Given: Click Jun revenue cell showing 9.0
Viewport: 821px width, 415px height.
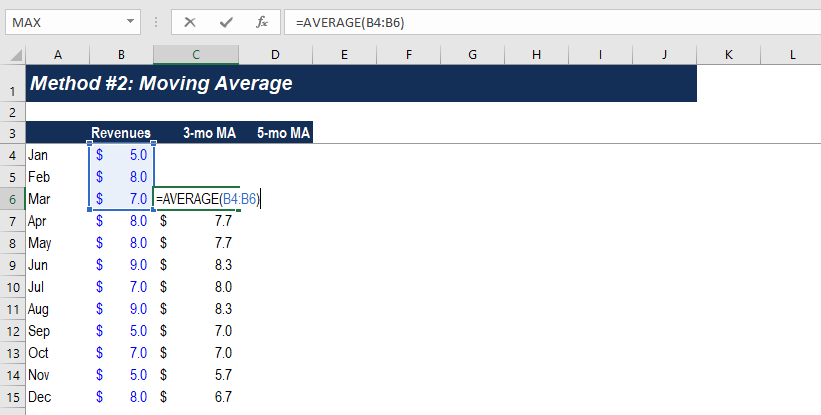Looking at the screenshot, I should coord(121,265).
